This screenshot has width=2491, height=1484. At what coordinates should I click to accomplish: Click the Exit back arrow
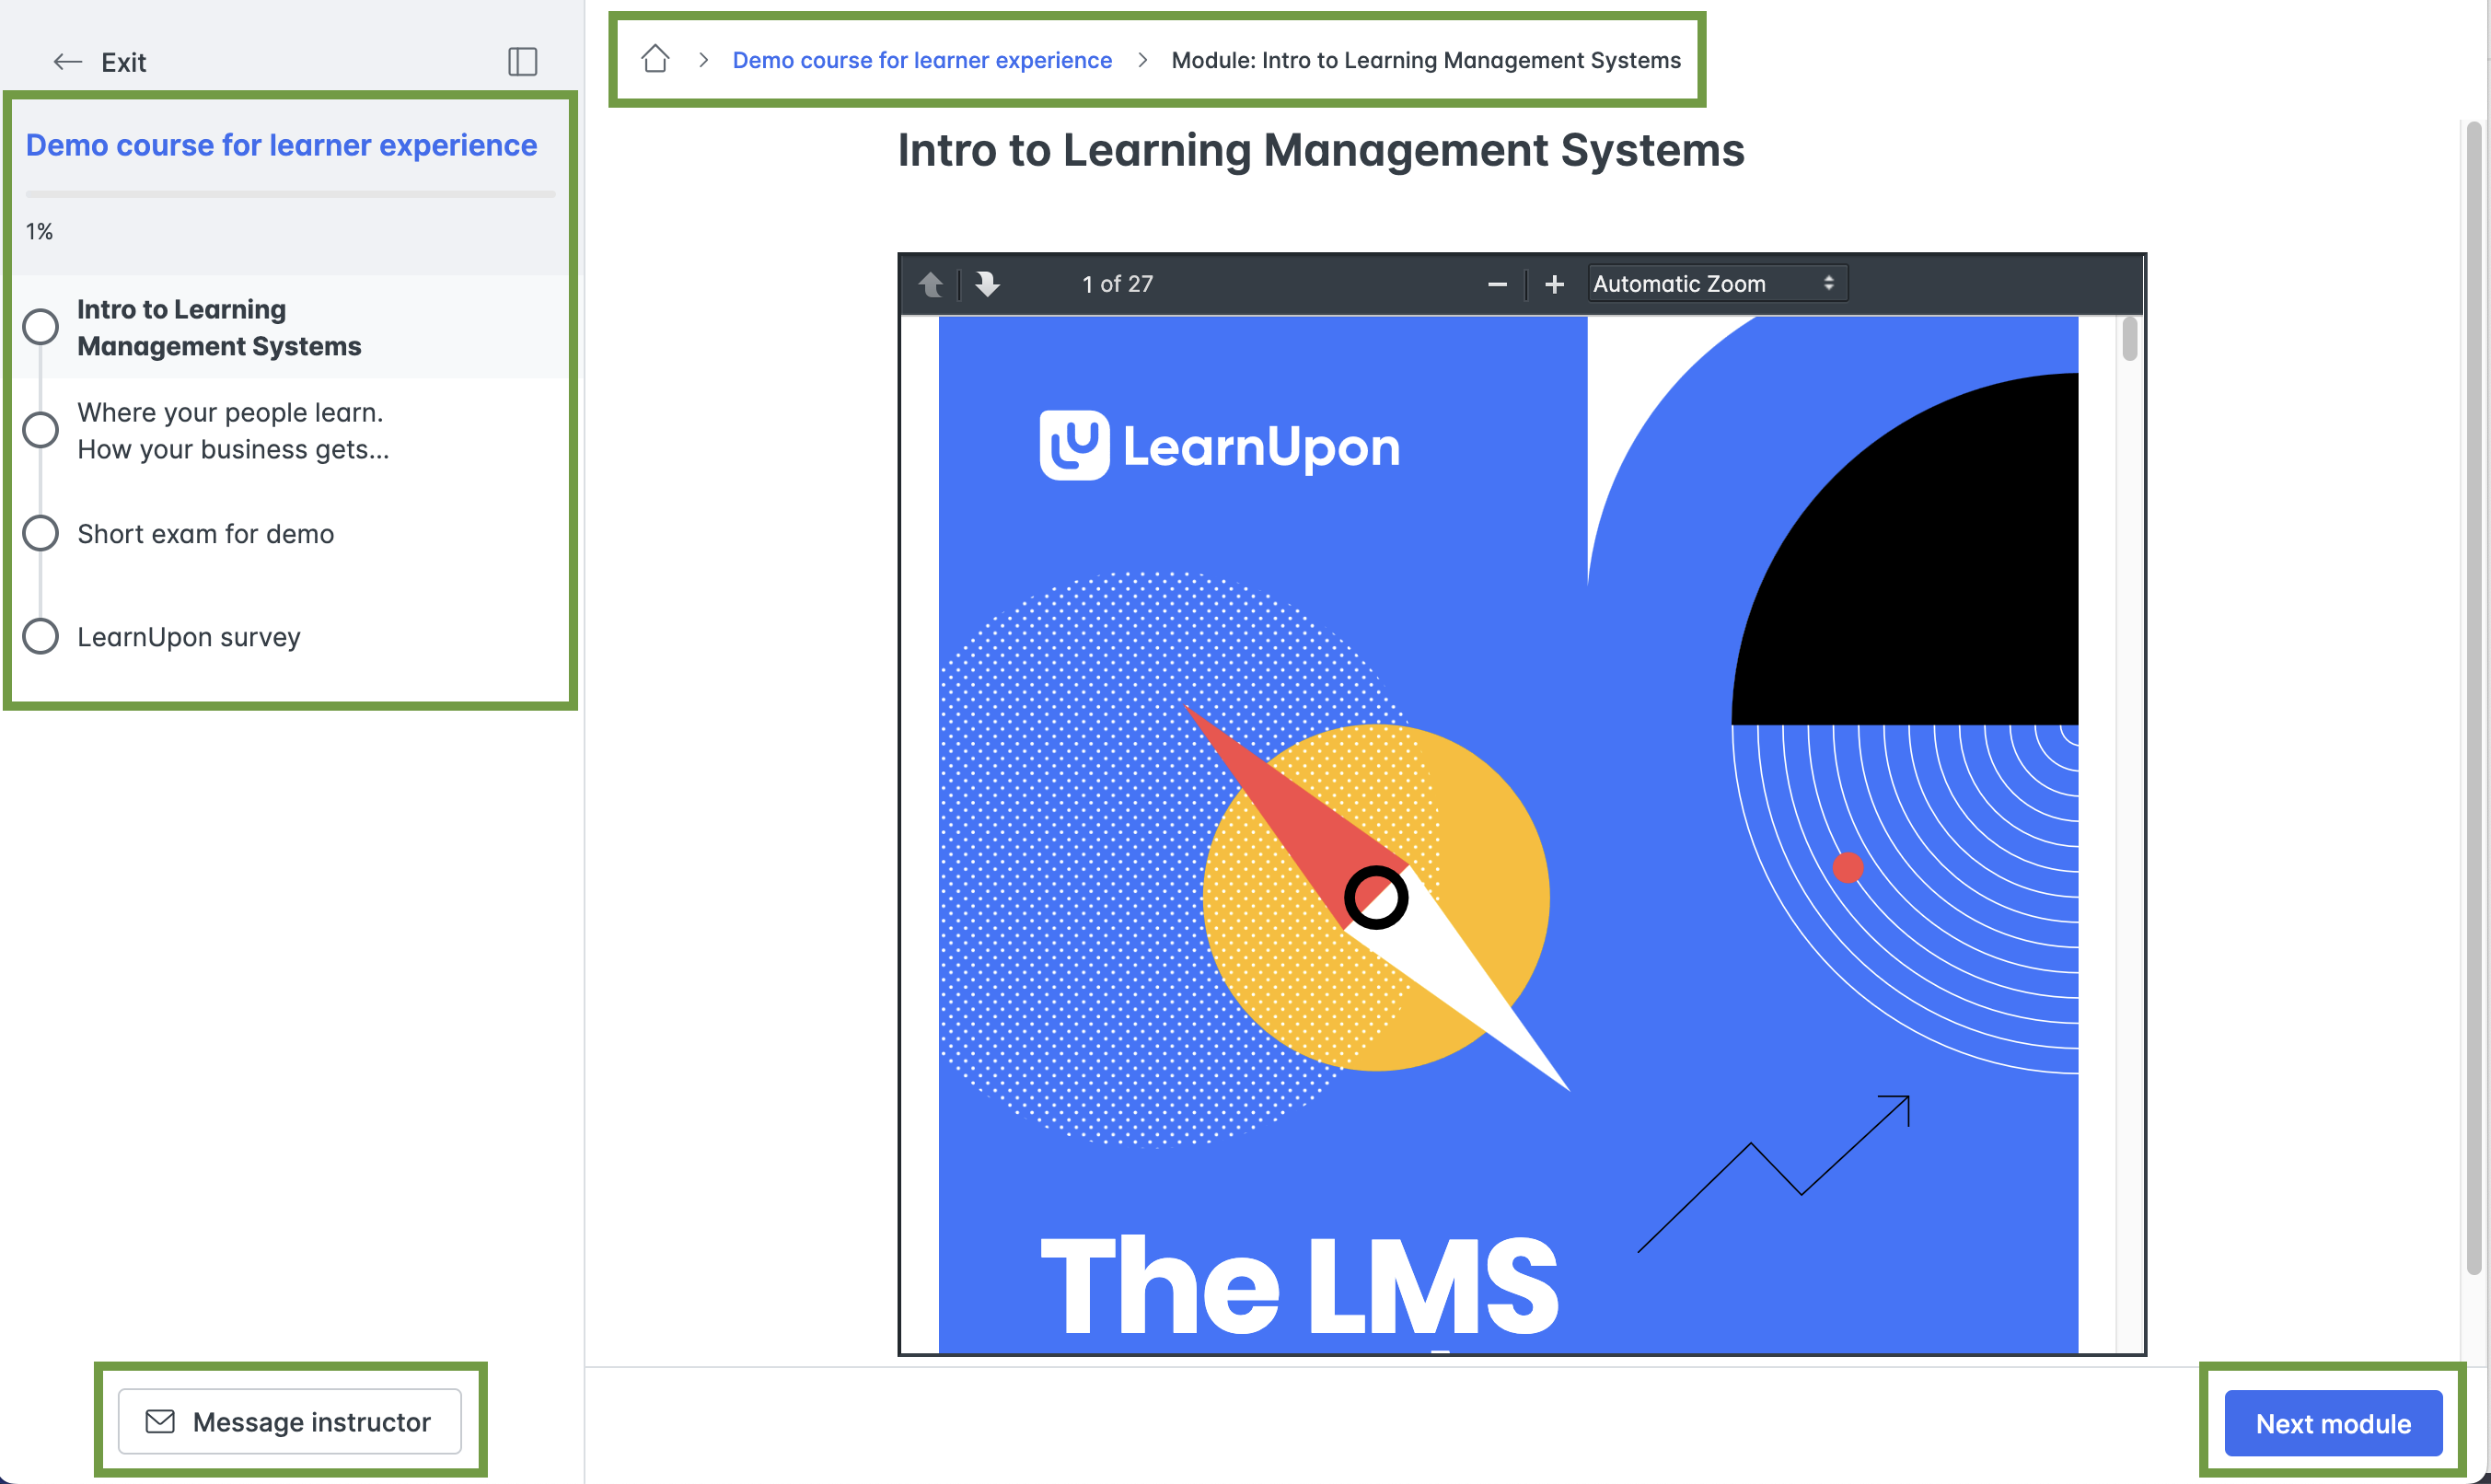click(67, 61)
